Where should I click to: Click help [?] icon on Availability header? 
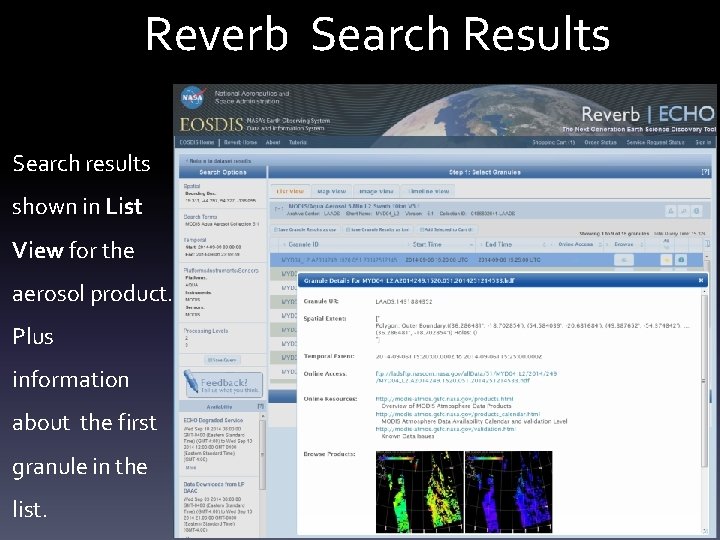point(261,406)
